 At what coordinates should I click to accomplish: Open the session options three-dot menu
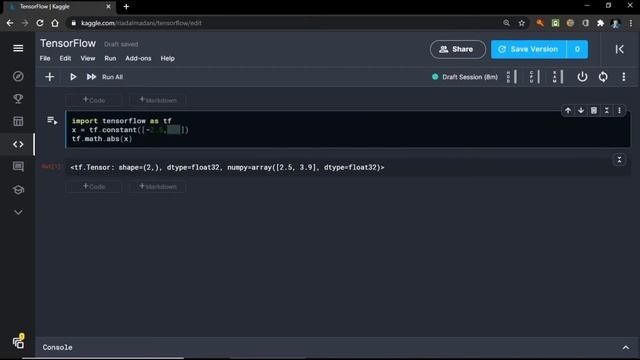(x=624, y=77)
